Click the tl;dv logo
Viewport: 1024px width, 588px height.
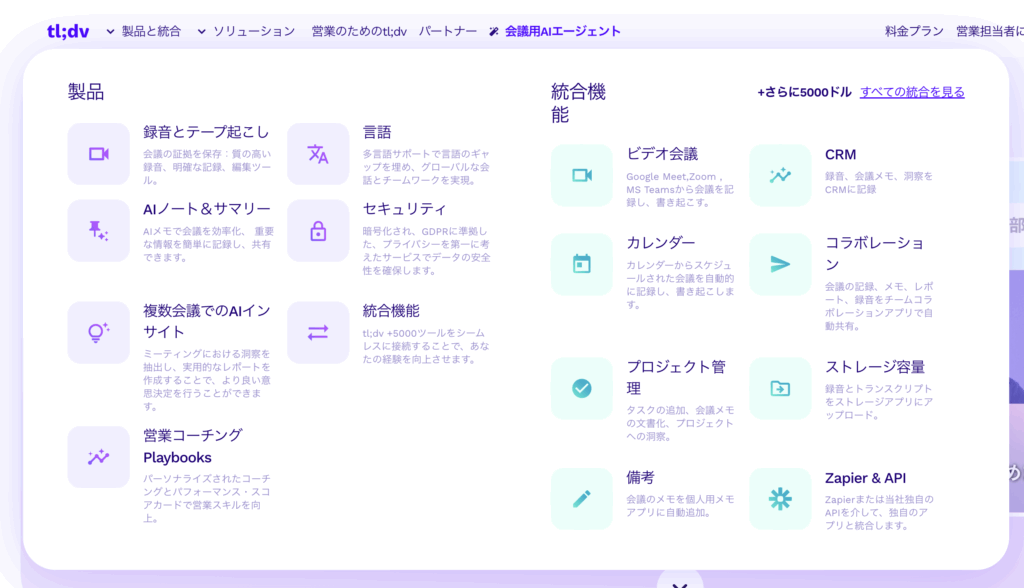(68, 31)
